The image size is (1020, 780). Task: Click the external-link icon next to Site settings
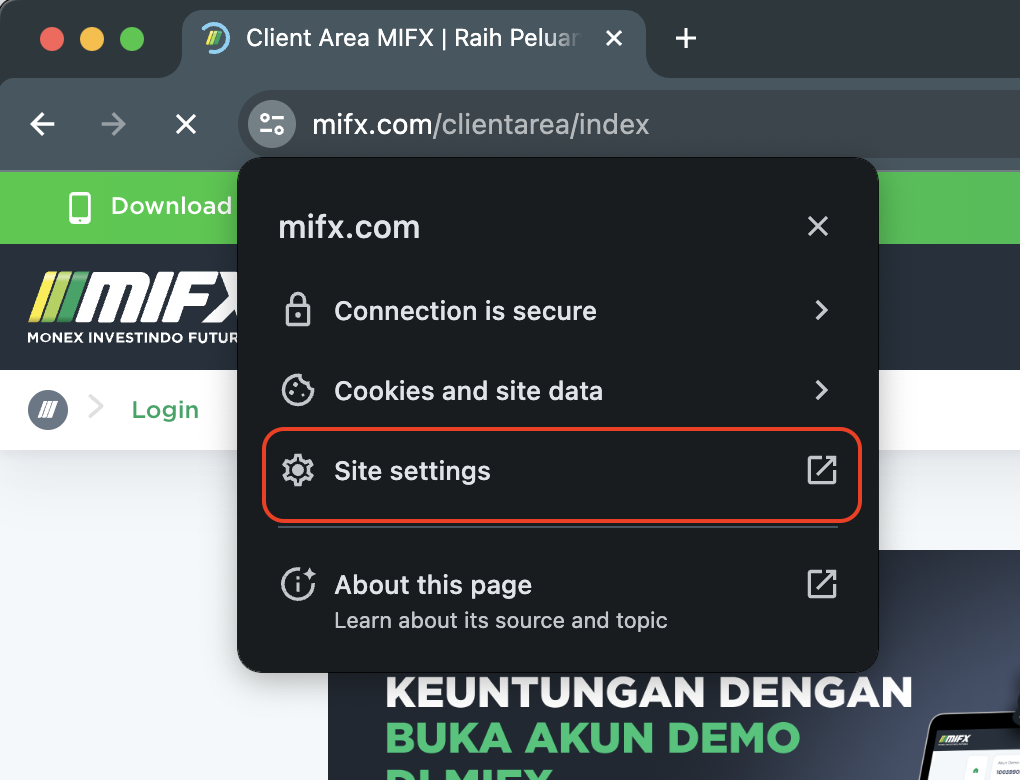pos(821,470)
